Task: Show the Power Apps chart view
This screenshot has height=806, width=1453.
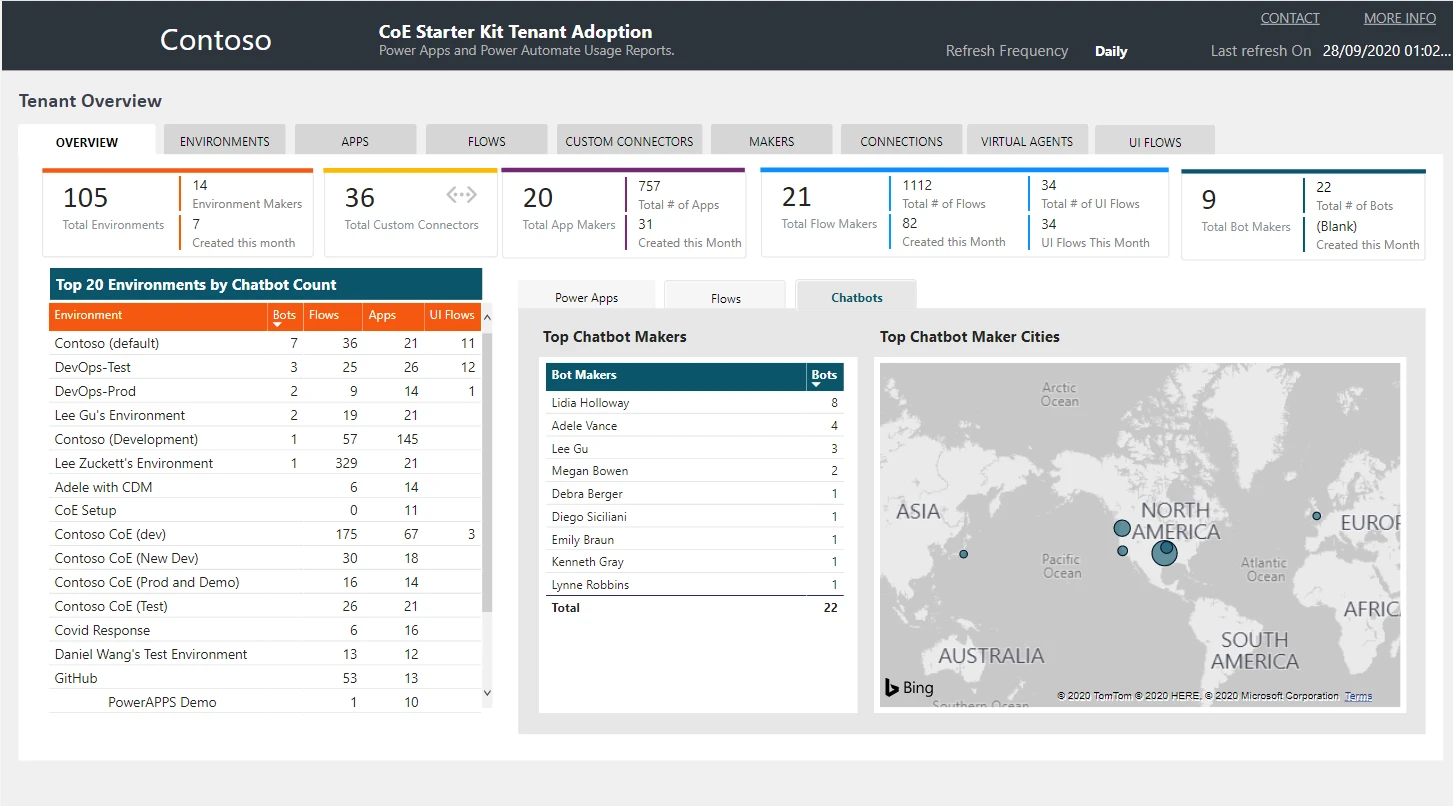Action: [x=586, y=298]
